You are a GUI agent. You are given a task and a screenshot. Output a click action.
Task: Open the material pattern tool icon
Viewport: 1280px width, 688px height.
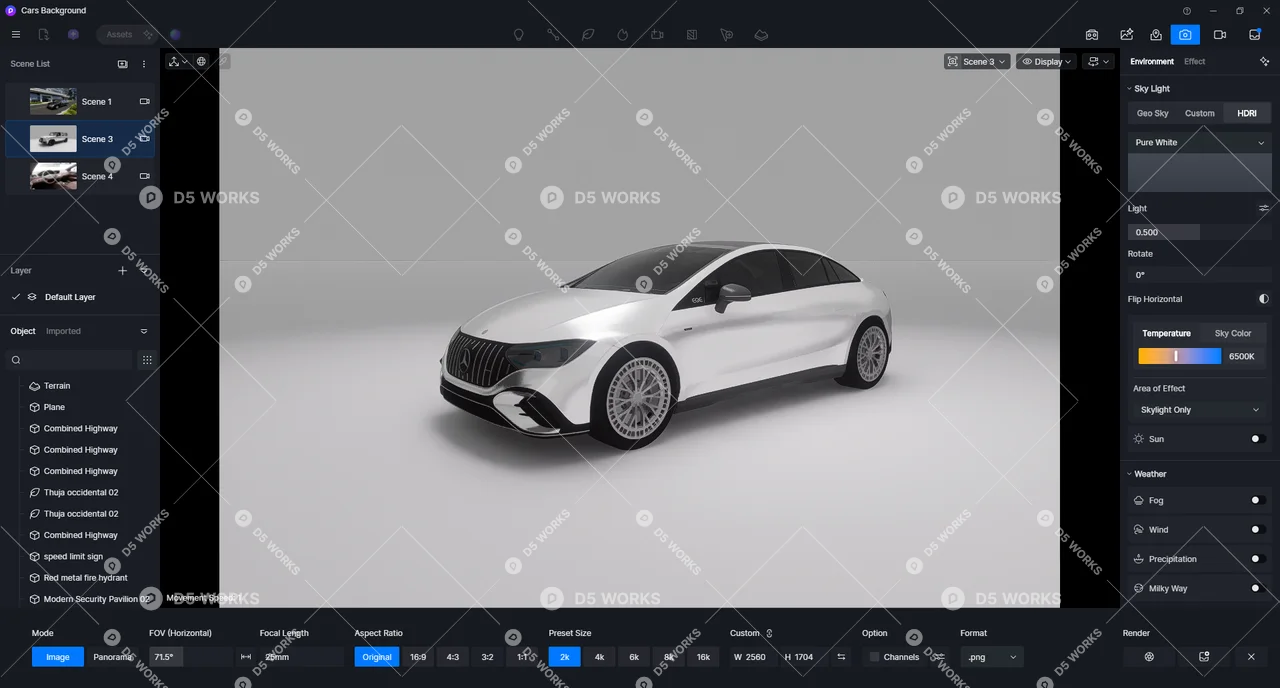pos(691,34)
